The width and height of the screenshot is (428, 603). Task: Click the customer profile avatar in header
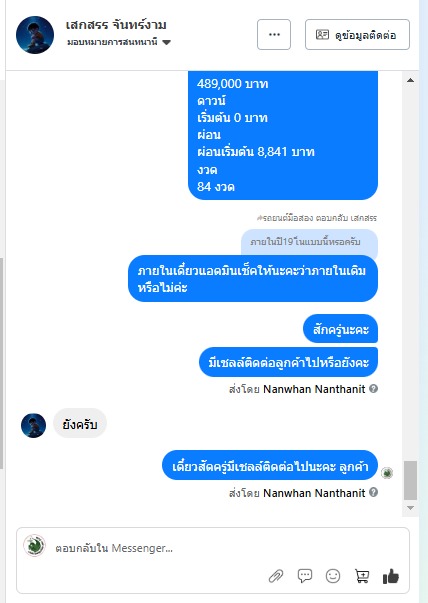pyautogui.click(x=35, y=35)
